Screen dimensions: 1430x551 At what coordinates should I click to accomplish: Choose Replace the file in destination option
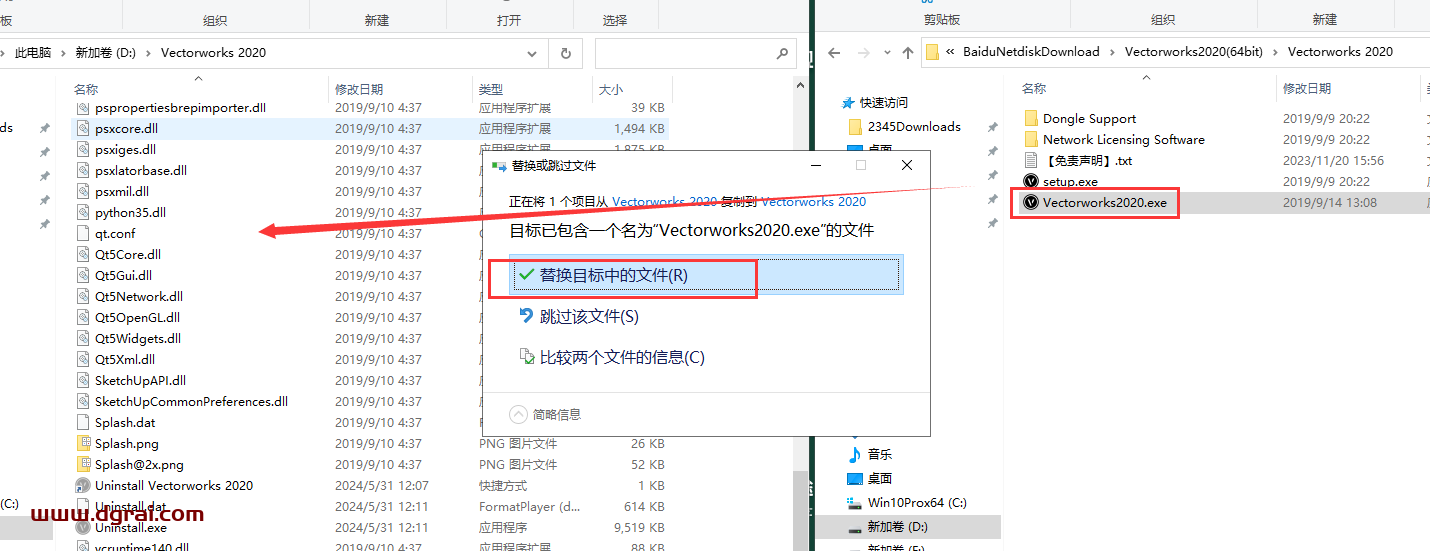click(706, 275)
